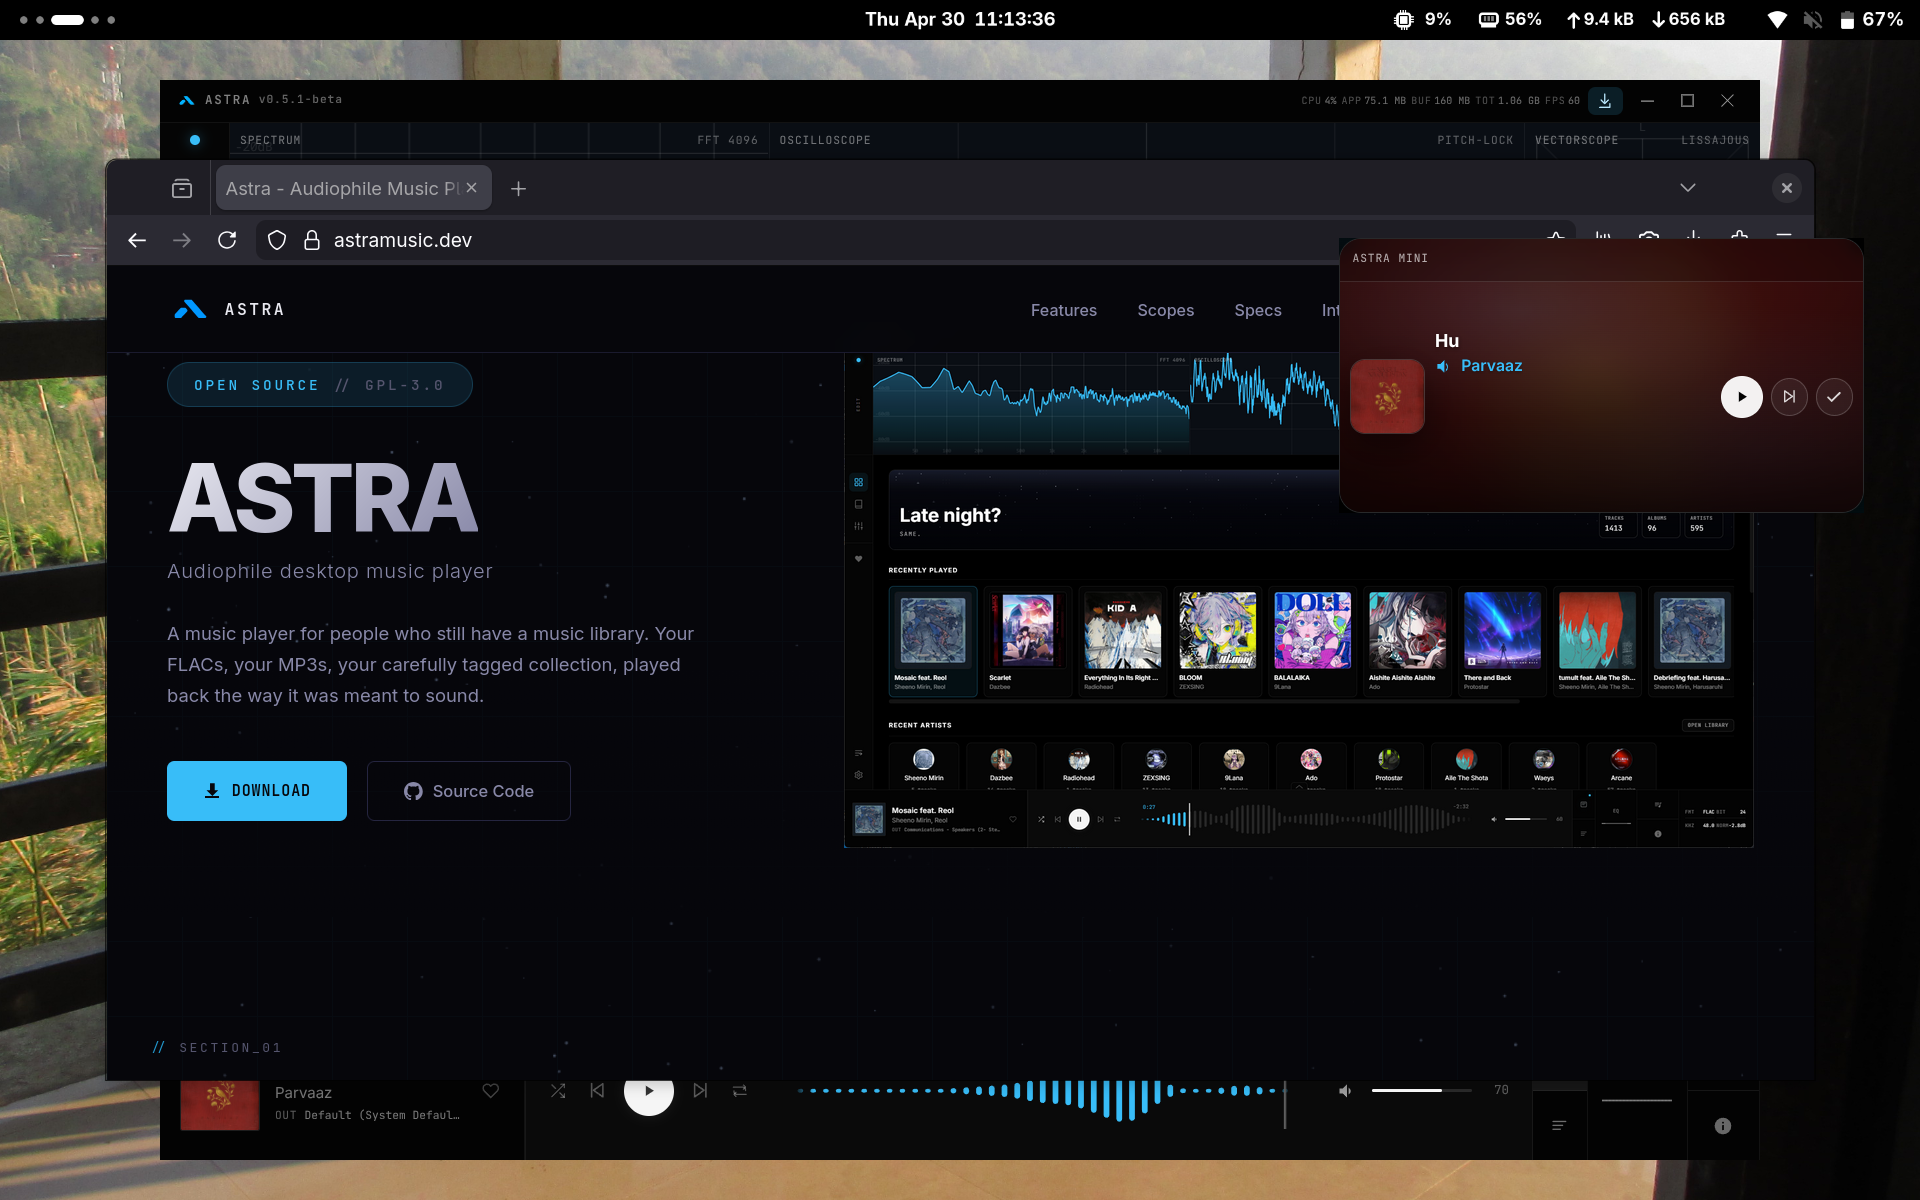Go forward in browser history
Image resolution: width=1920 pixels, height=1200 pixels.
pyautogui.click(x=182, y=240)
